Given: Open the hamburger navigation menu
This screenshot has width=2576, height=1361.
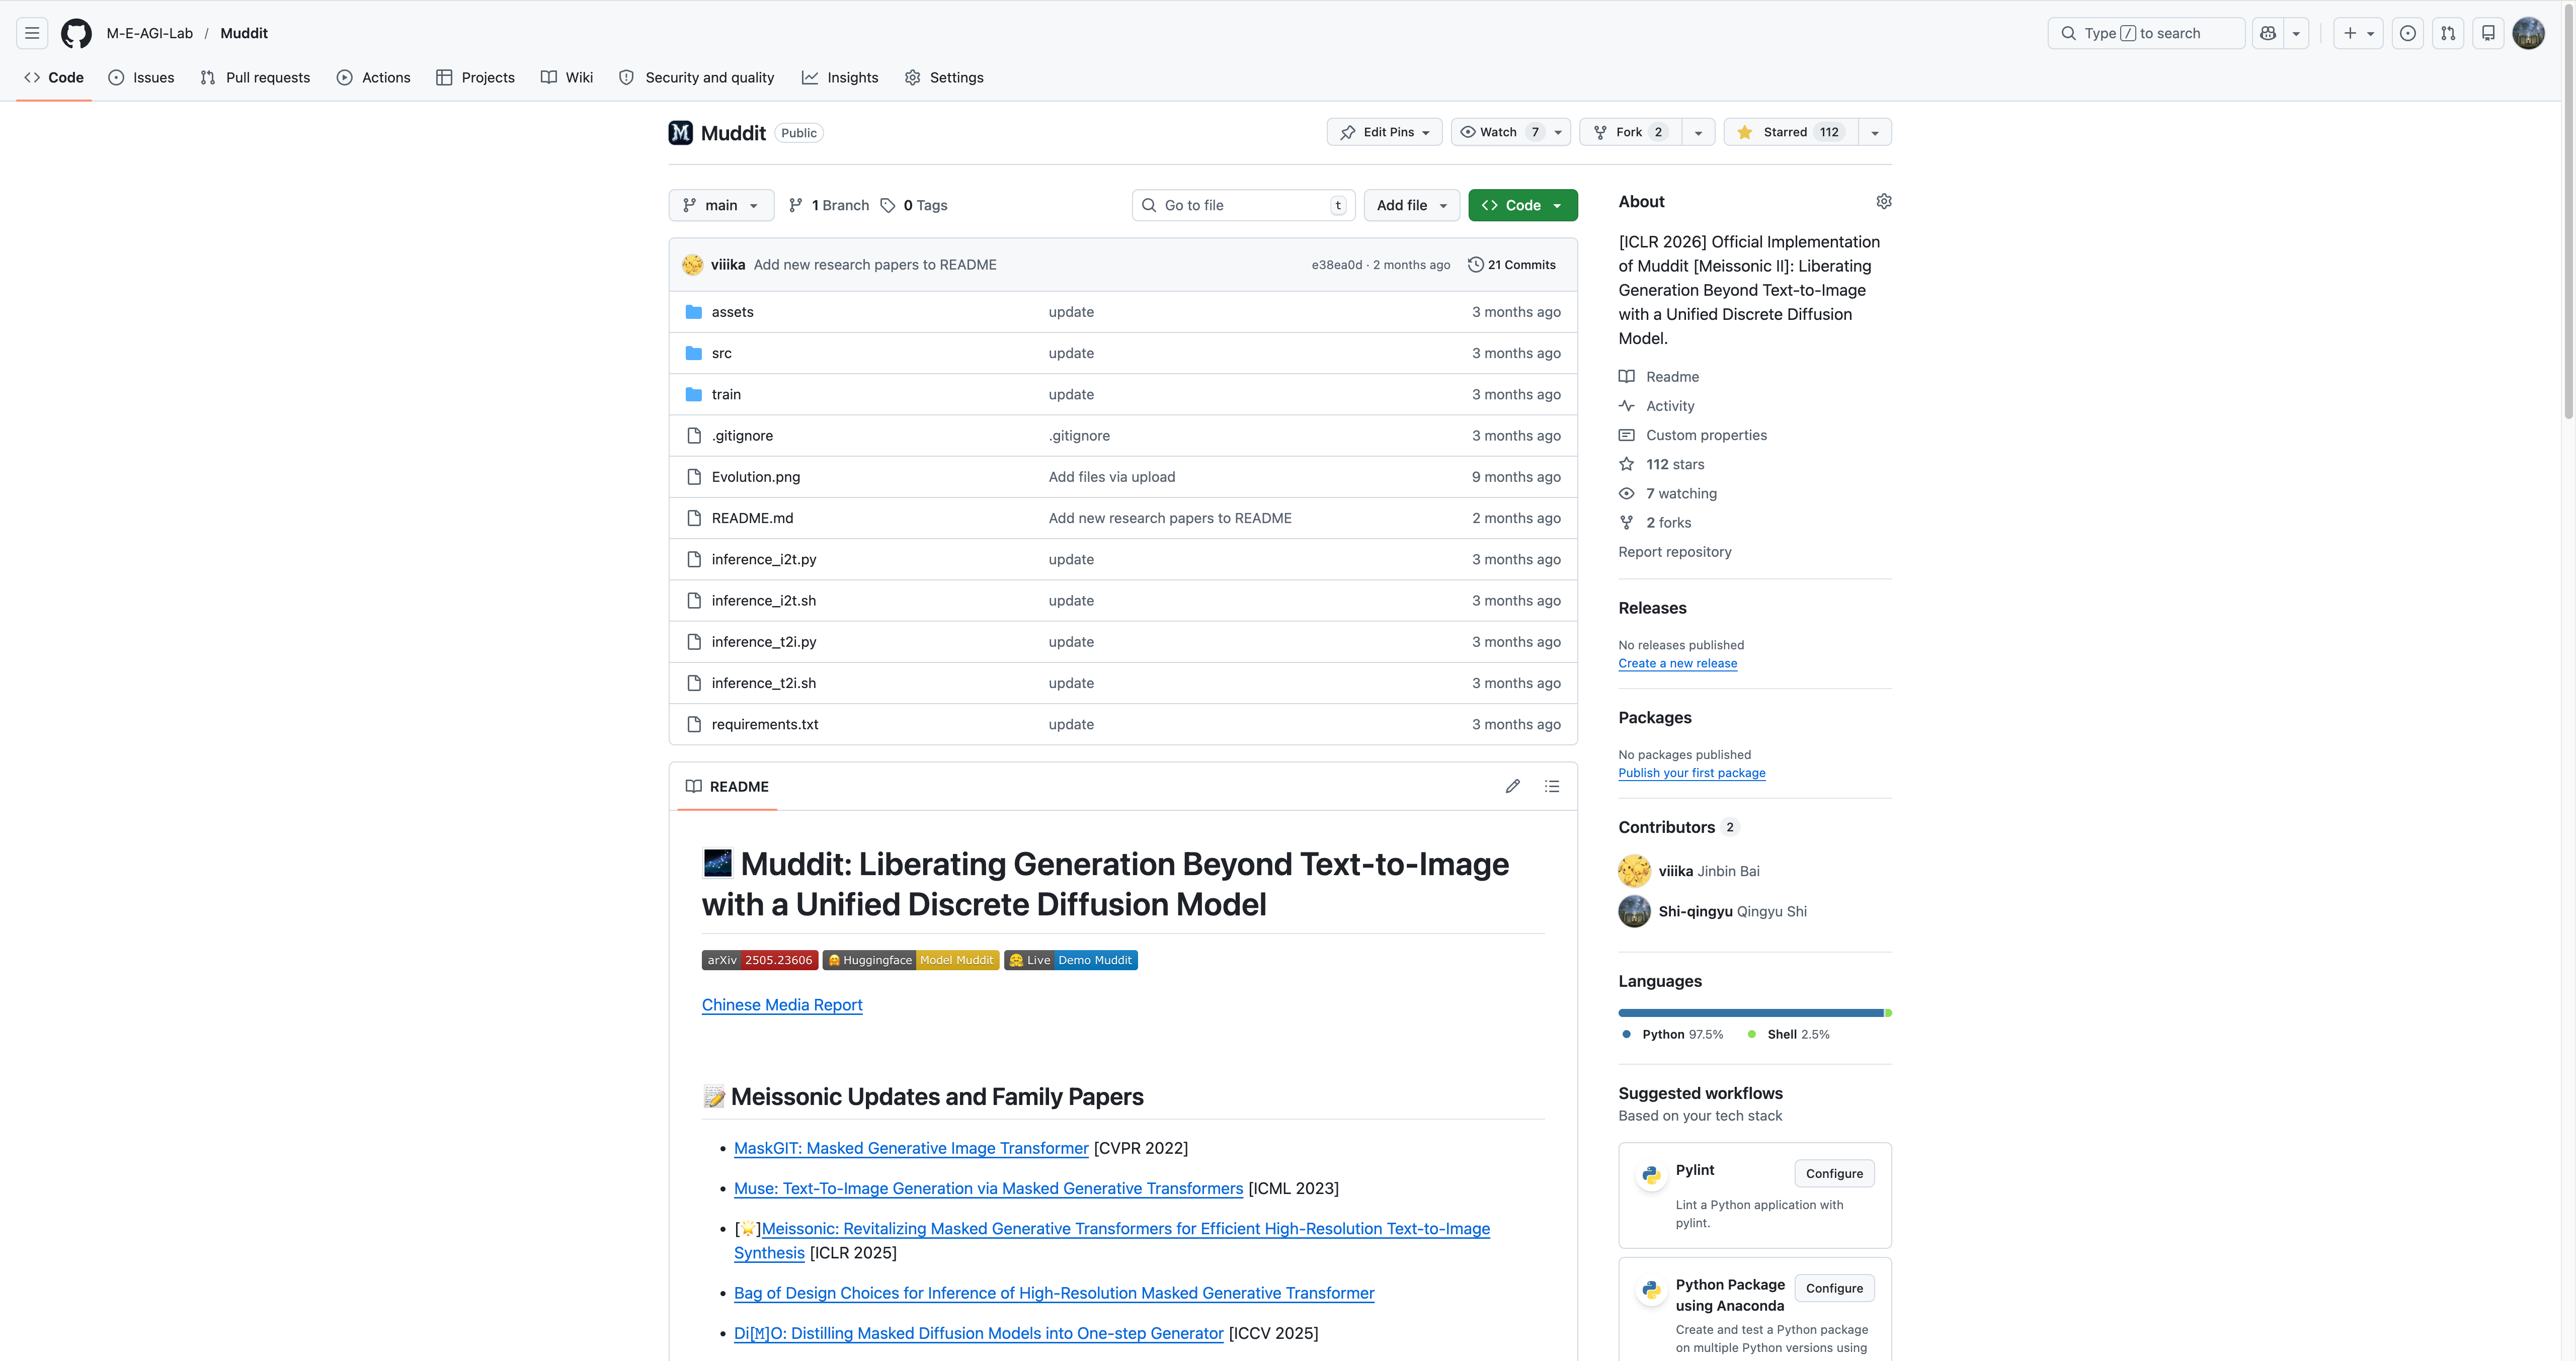Looking at the screenshot, I should [x=32, y=33].
